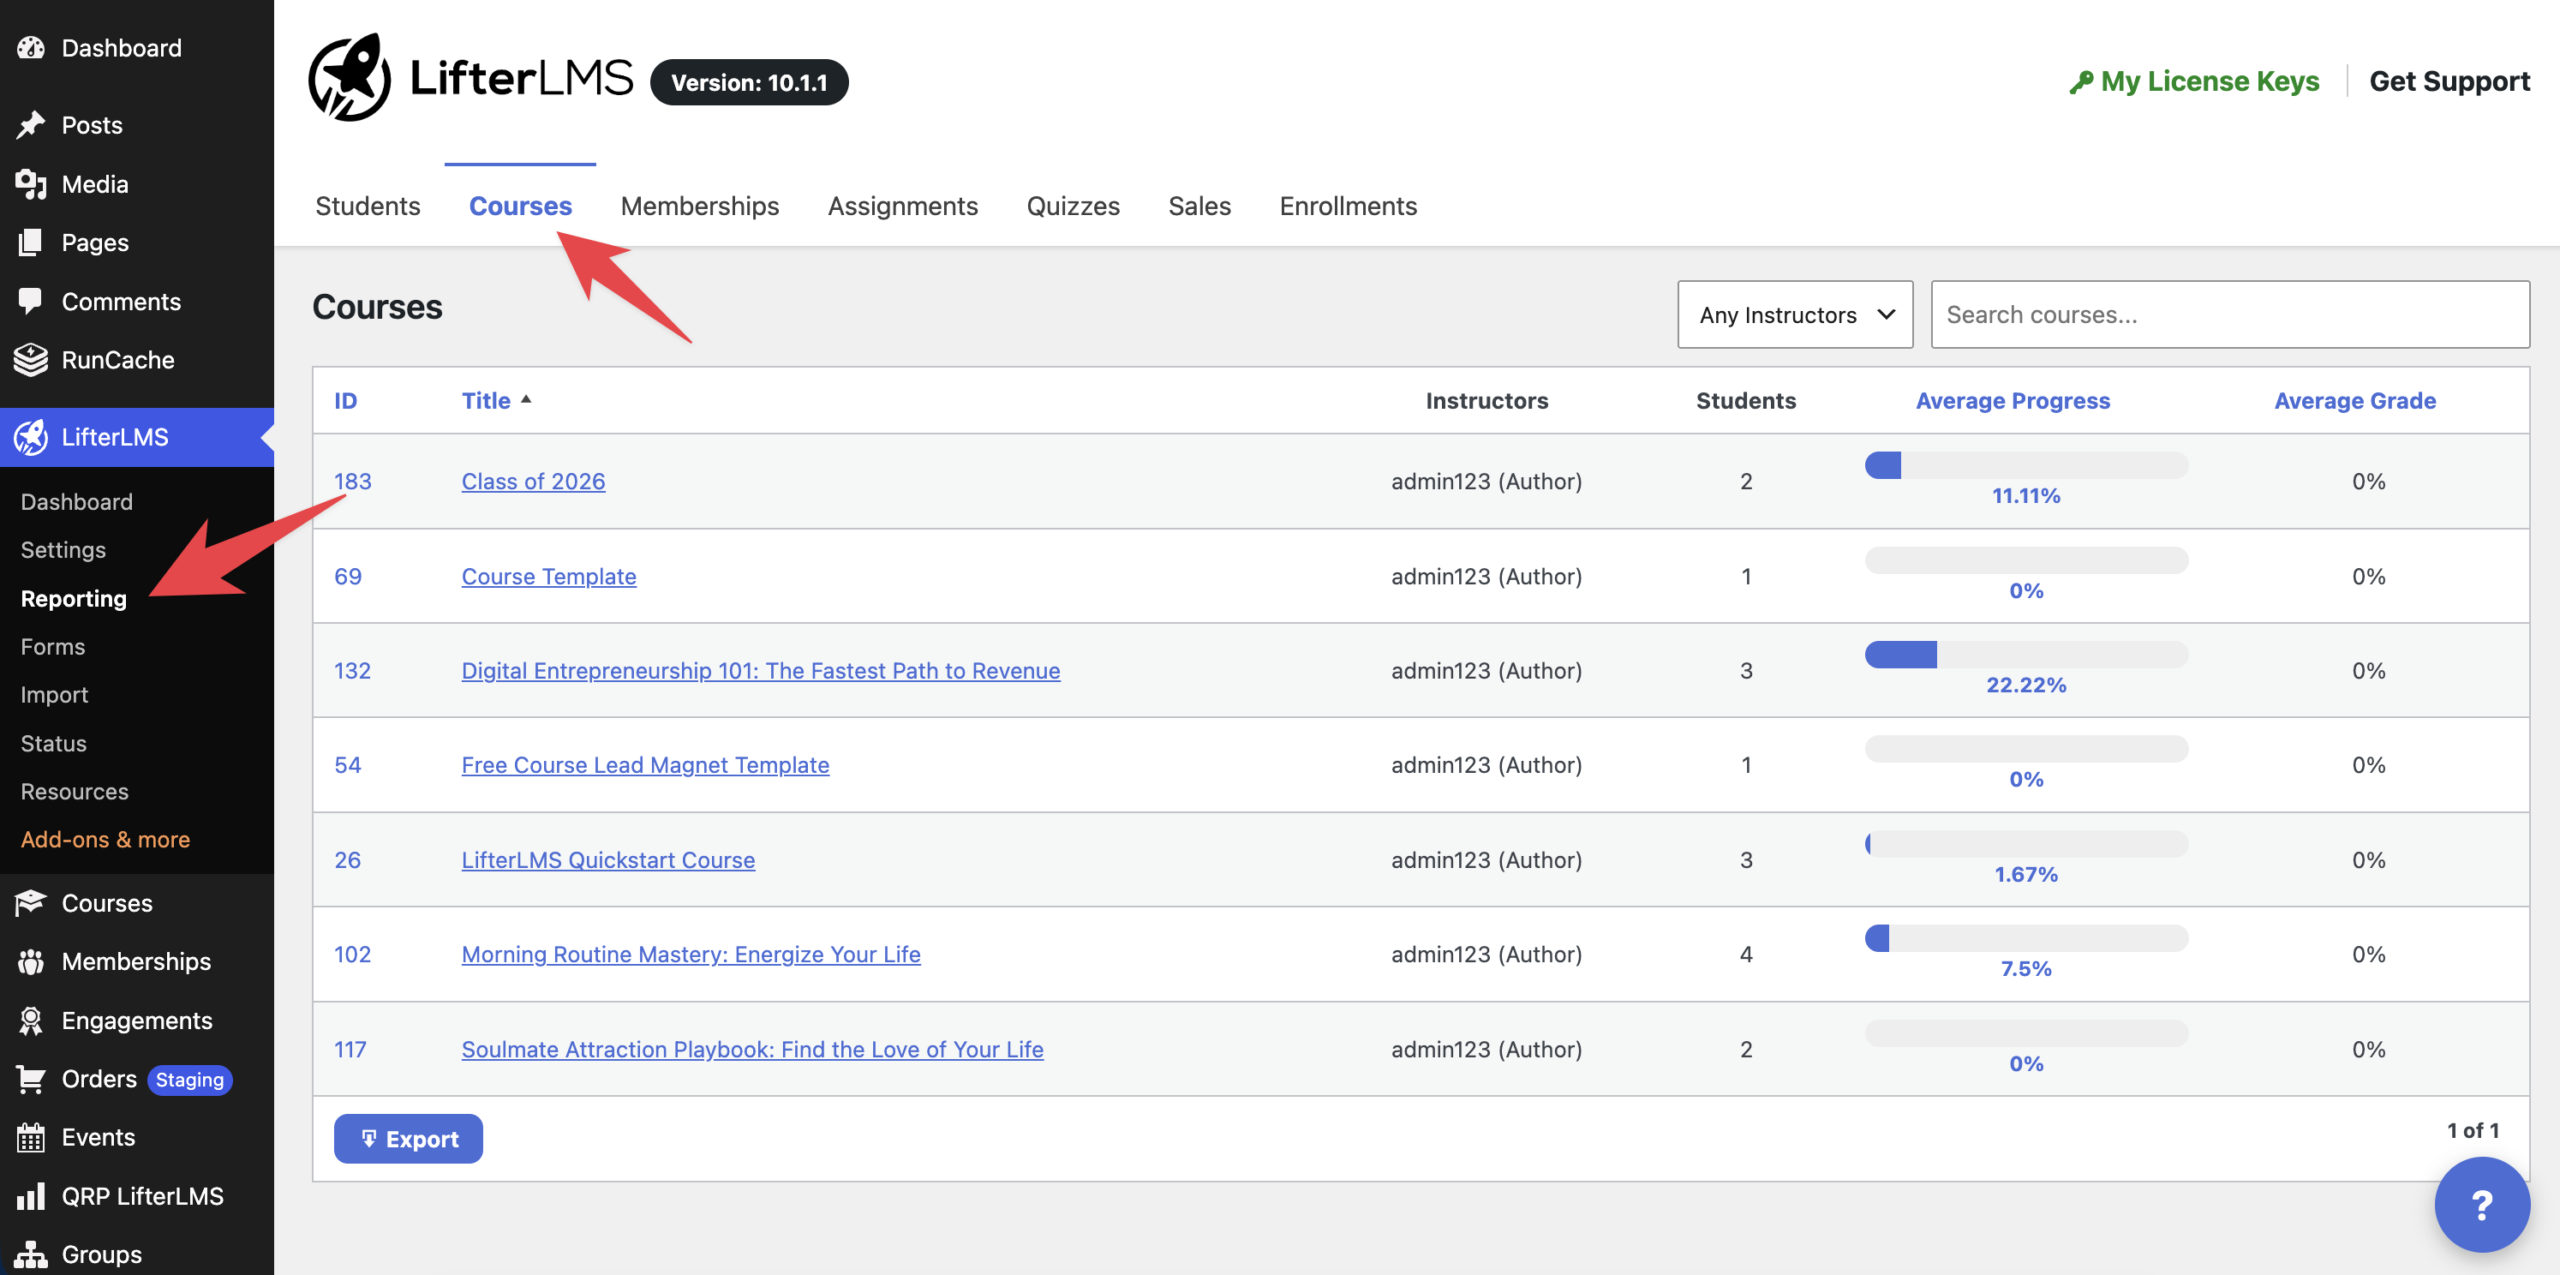Click the Class of 2026 progress bar

pos(2026,465)
